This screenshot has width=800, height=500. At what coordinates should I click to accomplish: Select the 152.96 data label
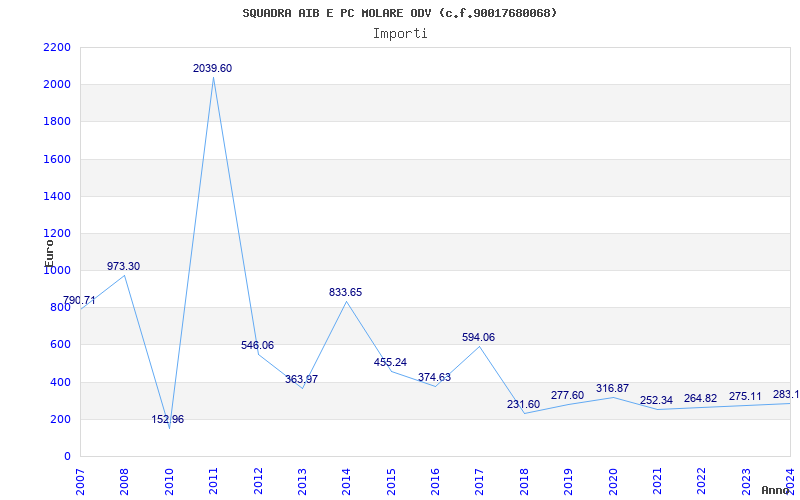[x=168, y=419]
